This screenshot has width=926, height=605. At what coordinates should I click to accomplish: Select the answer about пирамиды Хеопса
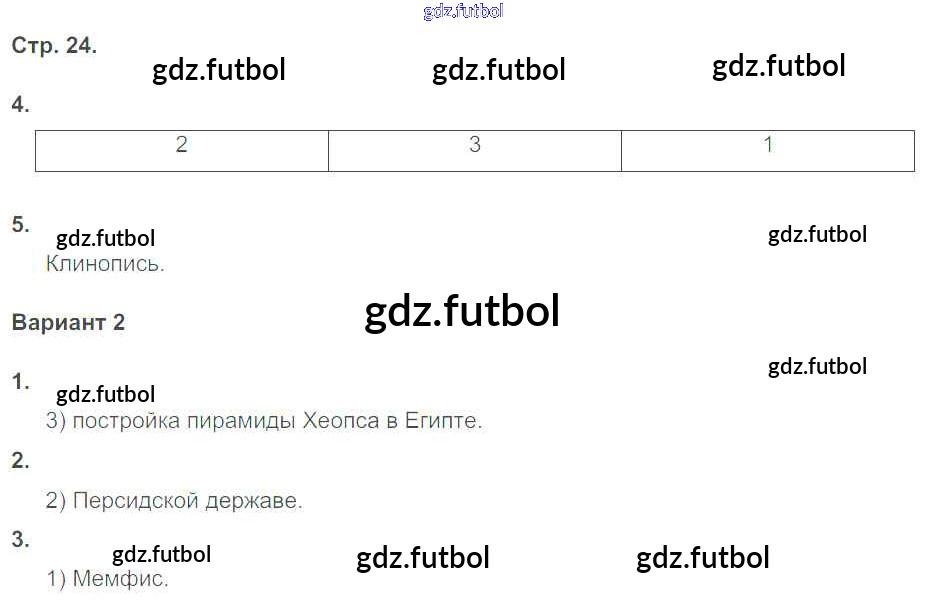264,421
